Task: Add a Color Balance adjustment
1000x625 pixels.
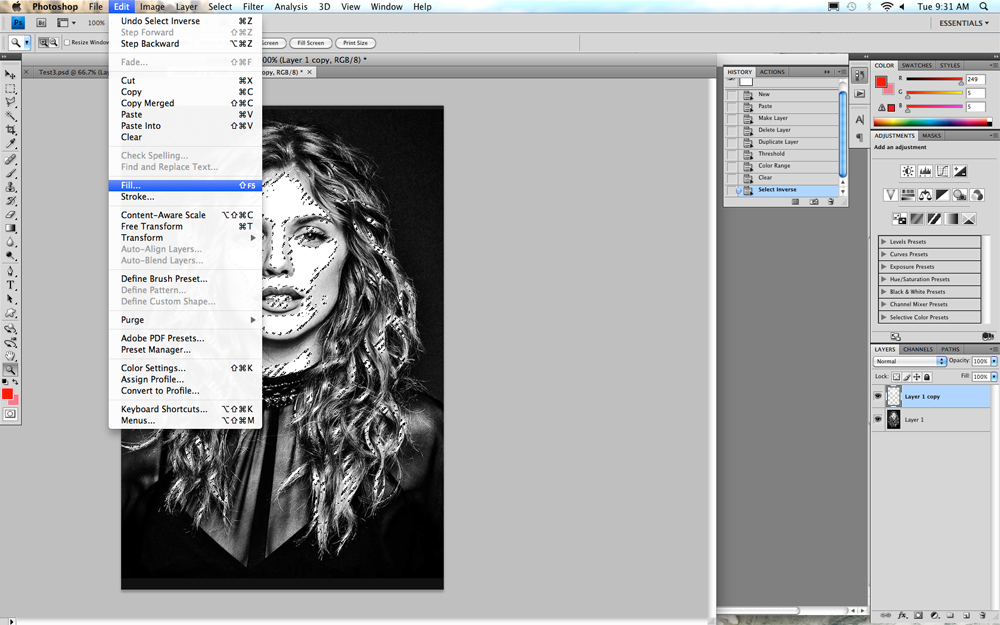Action: tap(925, 195)
